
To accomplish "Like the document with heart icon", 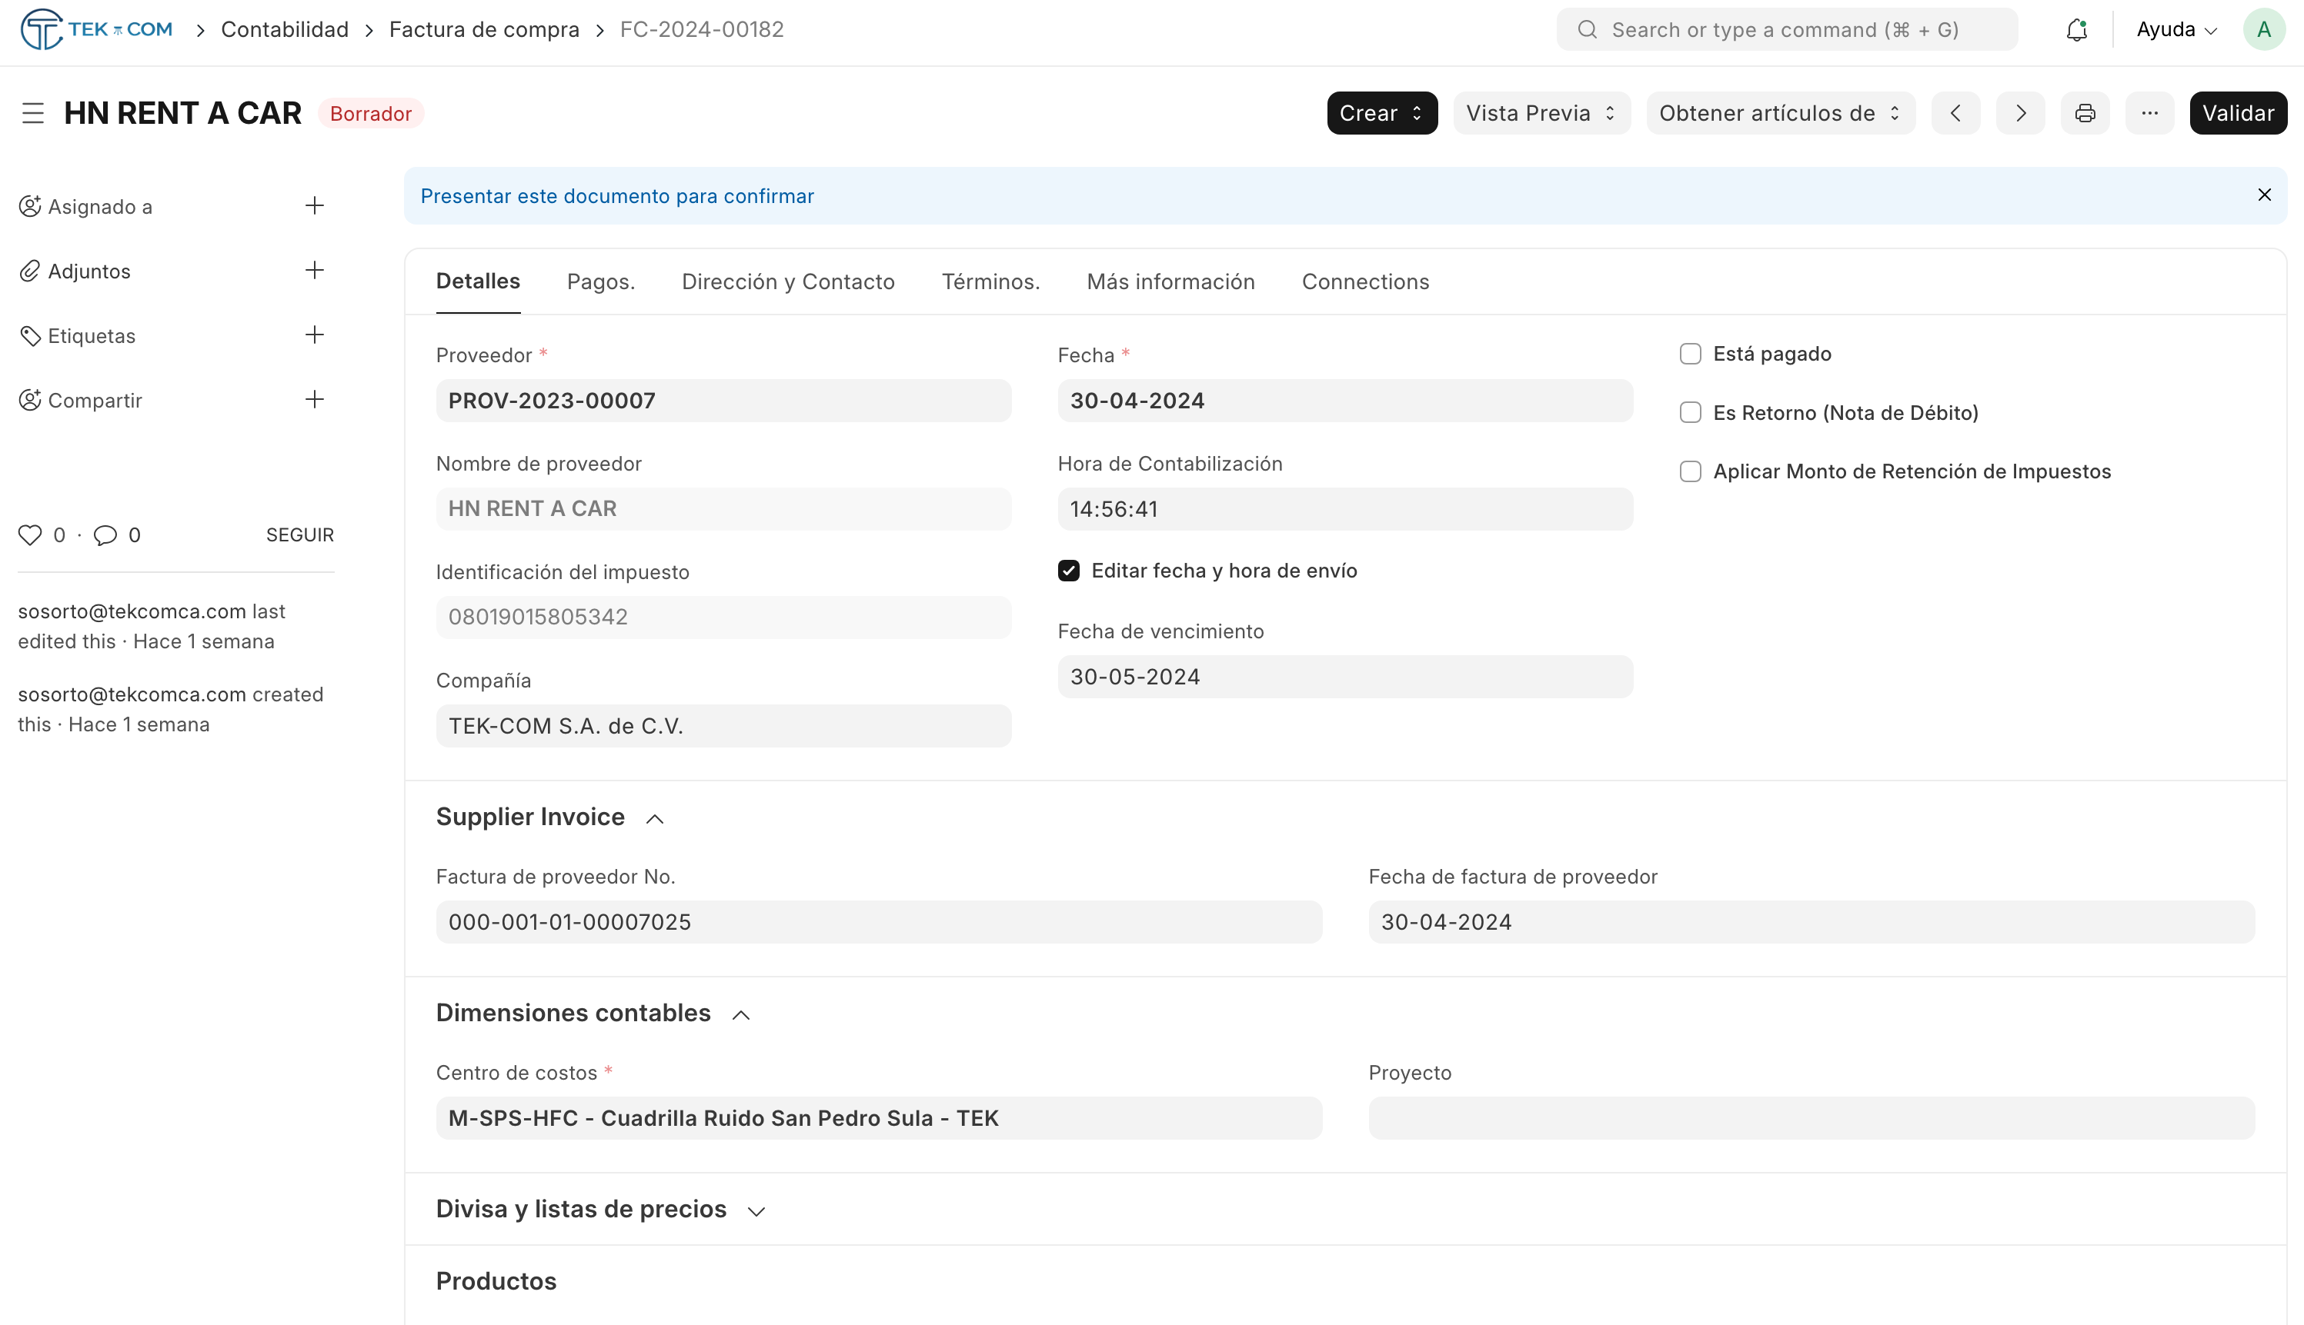I will point(30,535).
